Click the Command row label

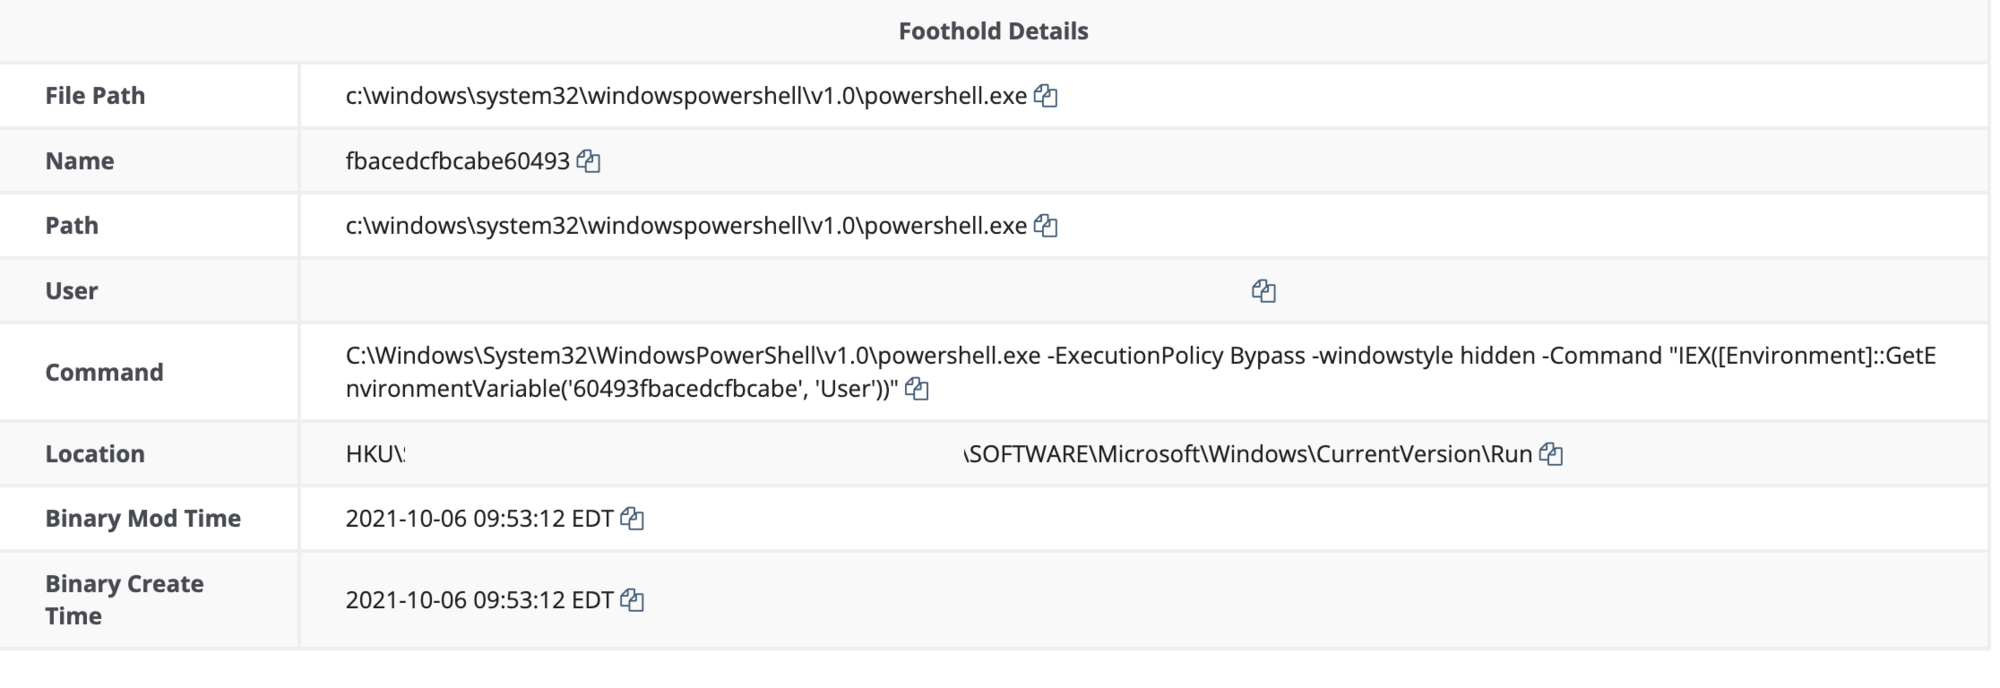tap(104, 372)
